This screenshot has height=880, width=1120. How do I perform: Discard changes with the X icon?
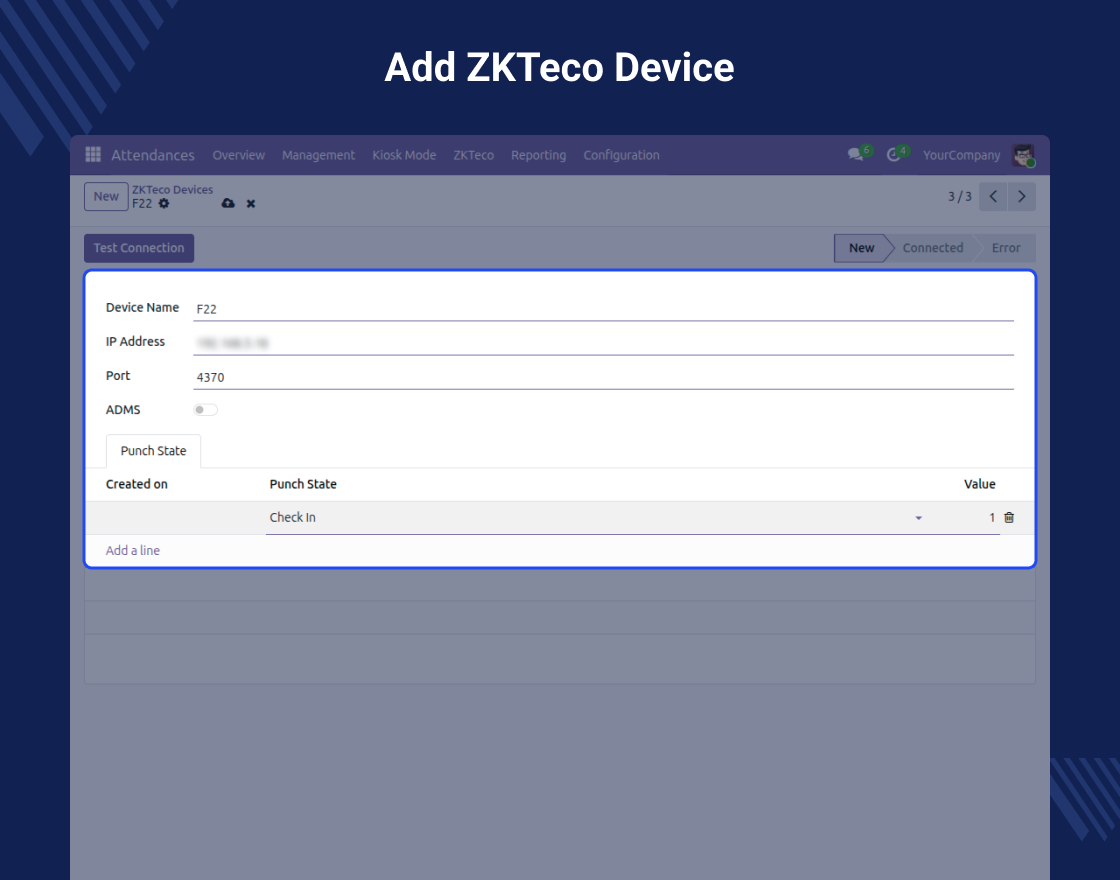(251, 204)
